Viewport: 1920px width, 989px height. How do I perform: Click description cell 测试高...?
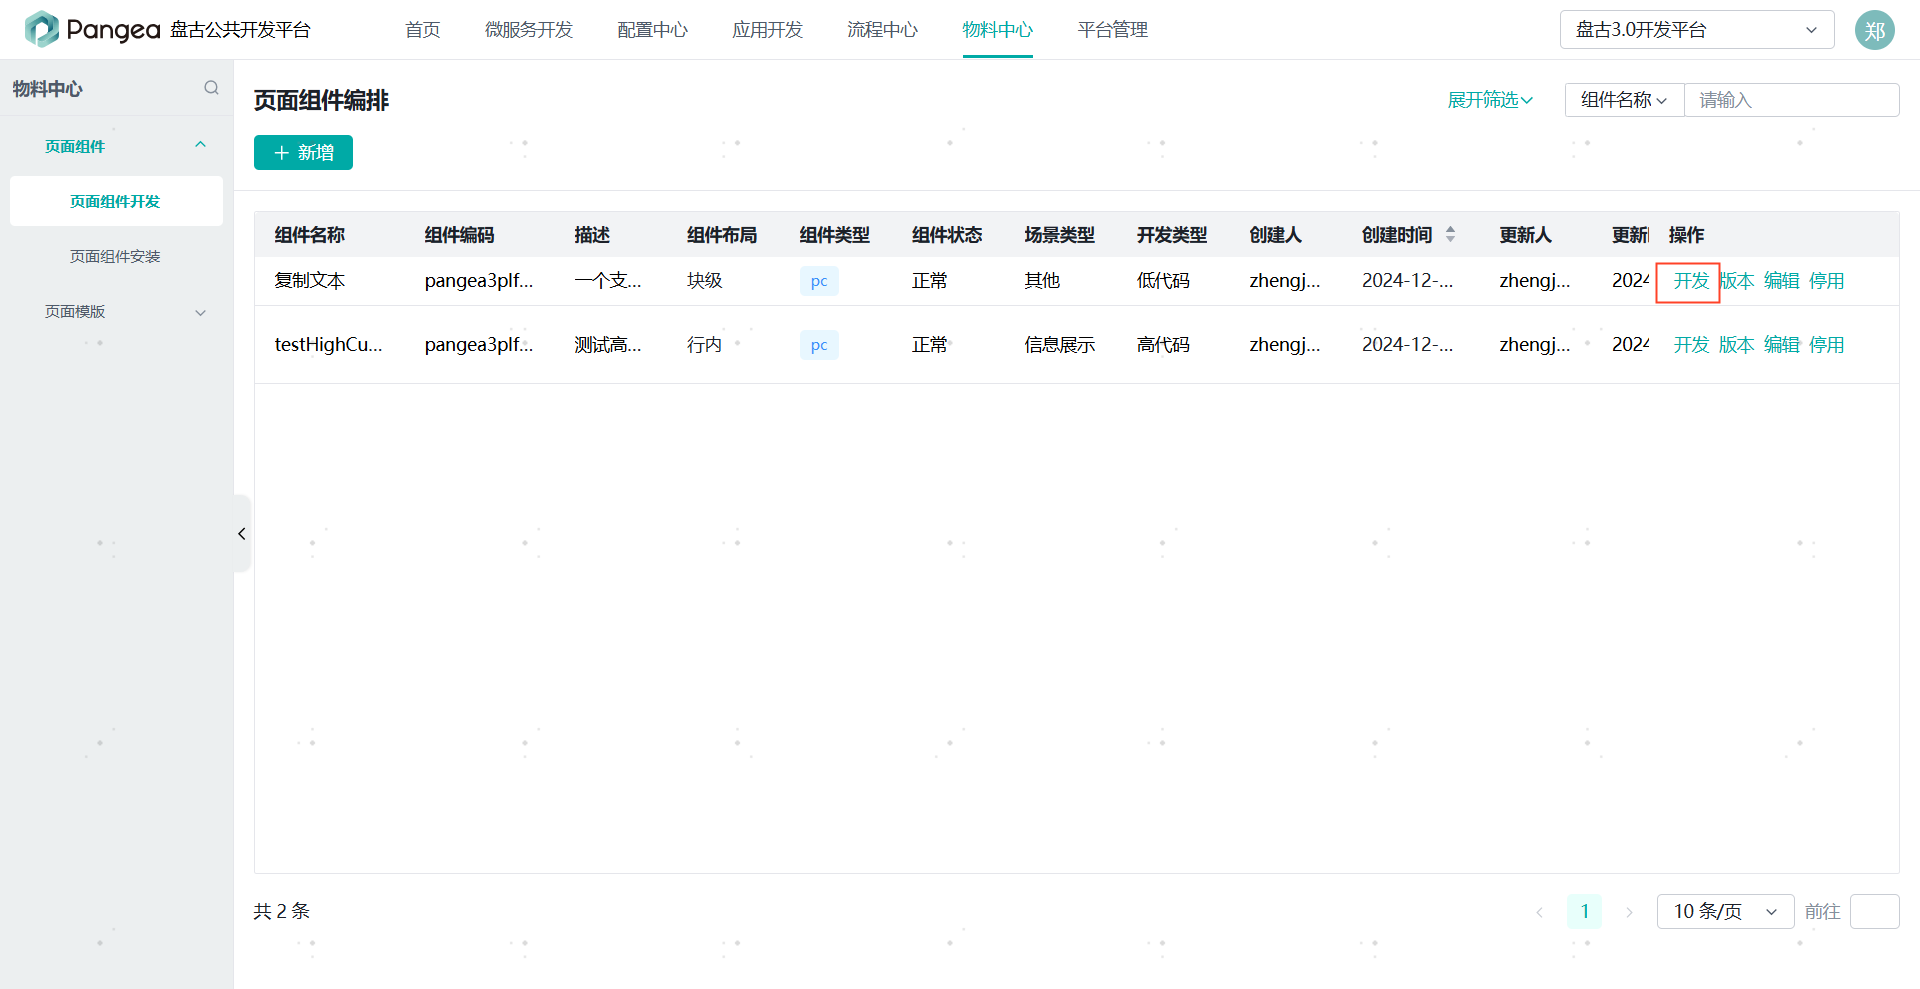coord(608,345)
